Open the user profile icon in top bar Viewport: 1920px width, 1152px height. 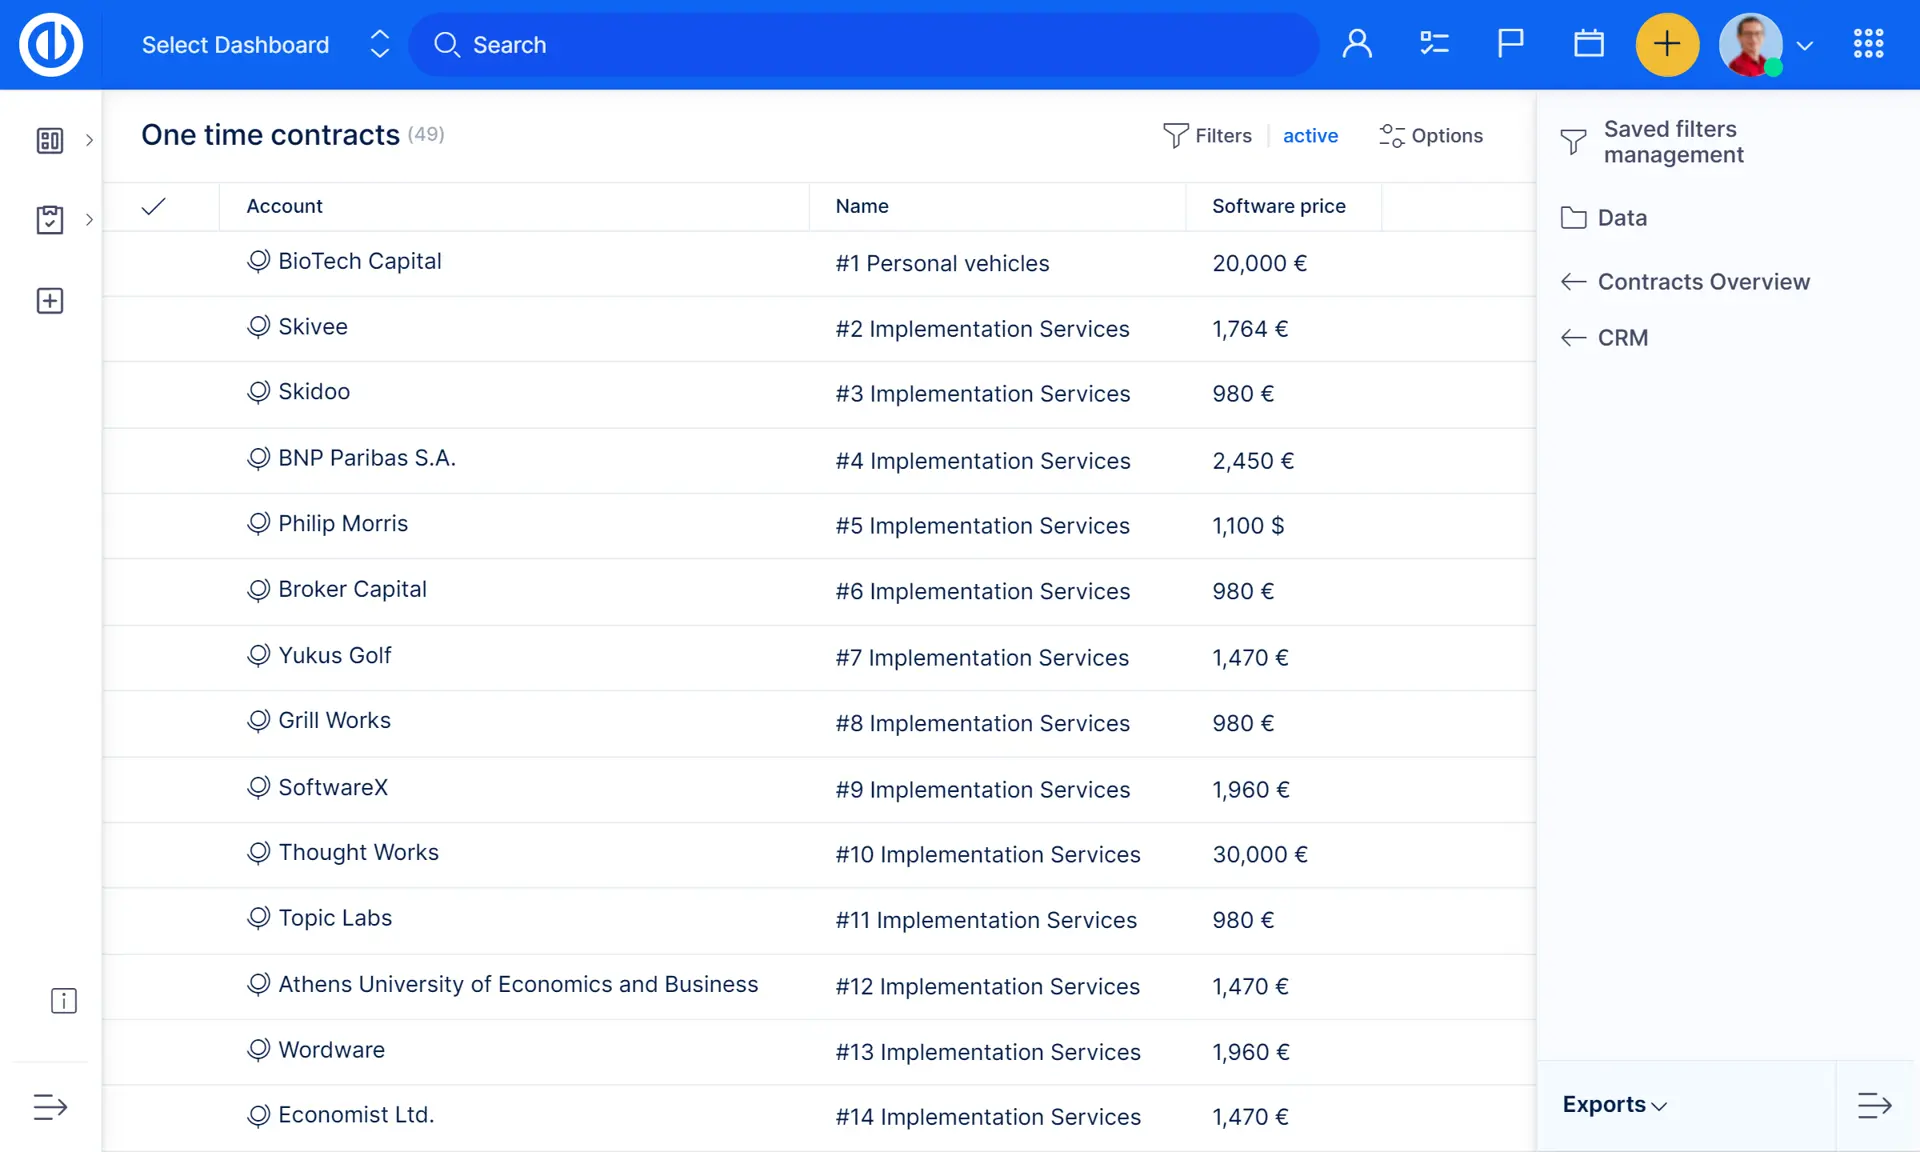tap(1357, 44)
